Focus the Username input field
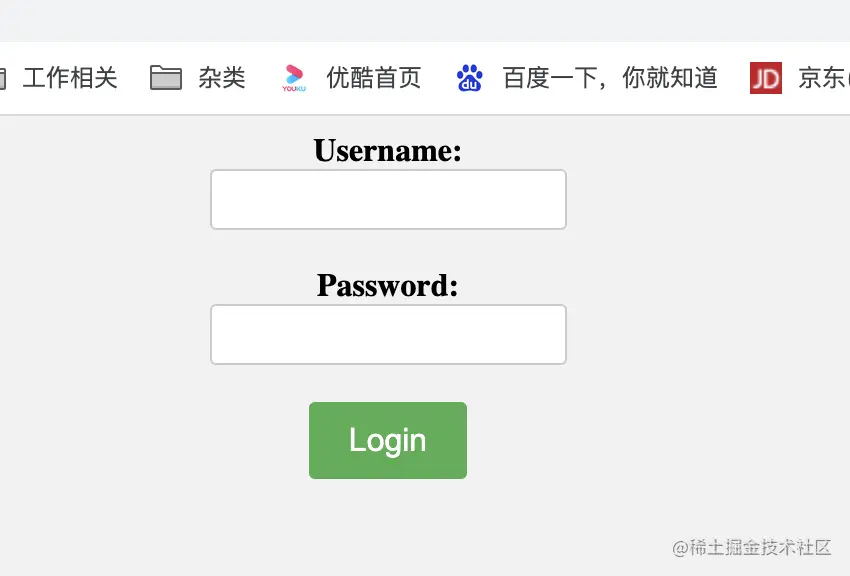 click(388, 199)
